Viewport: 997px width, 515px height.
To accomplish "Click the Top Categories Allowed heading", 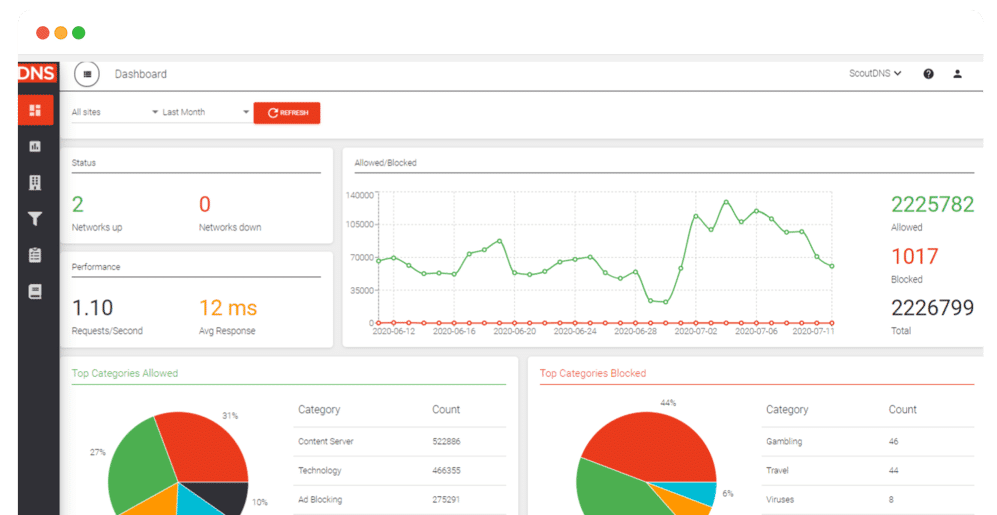I will pyautogui.click(x=125, y=373).
